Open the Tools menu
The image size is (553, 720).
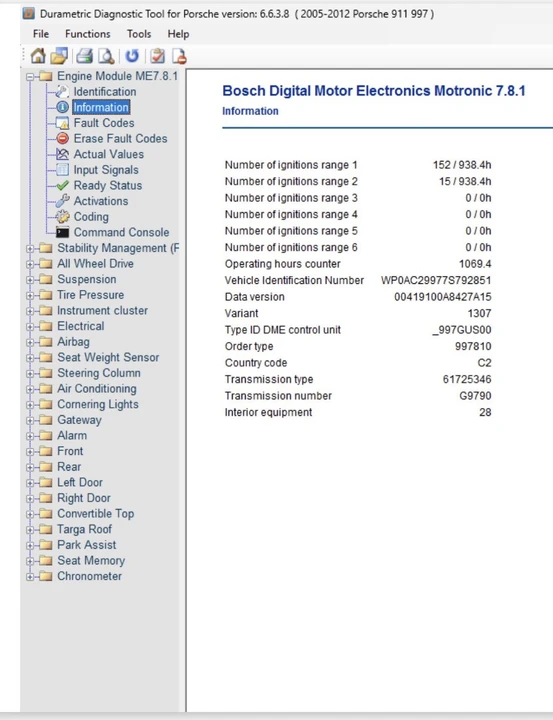tap(139, 34)
